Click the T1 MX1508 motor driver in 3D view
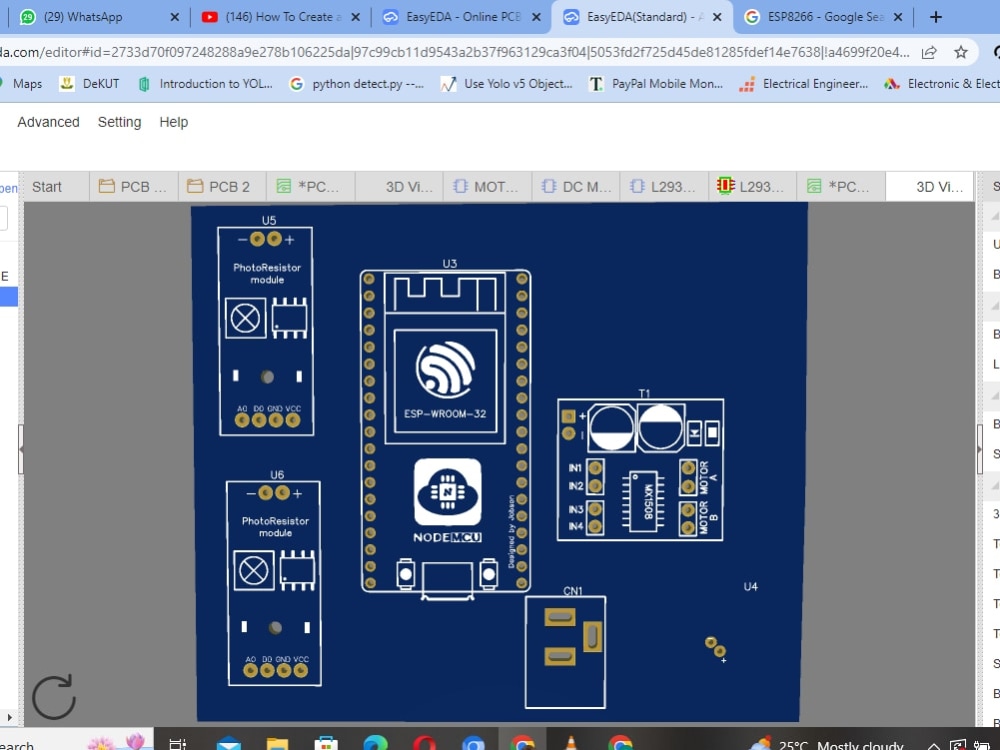The width and height of the screenshot is (1000, 750). 640,469
